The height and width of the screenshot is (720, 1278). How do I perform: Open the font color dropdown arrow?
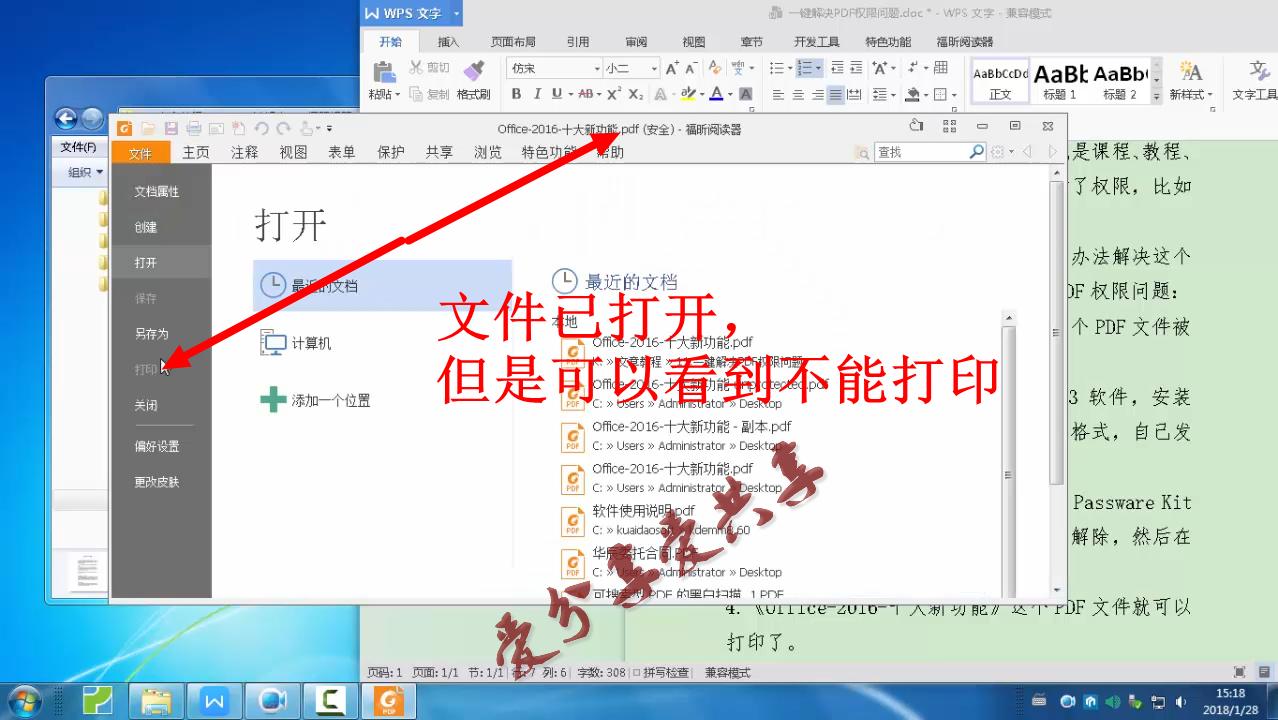pyautogui.click(x=729, y=92)
